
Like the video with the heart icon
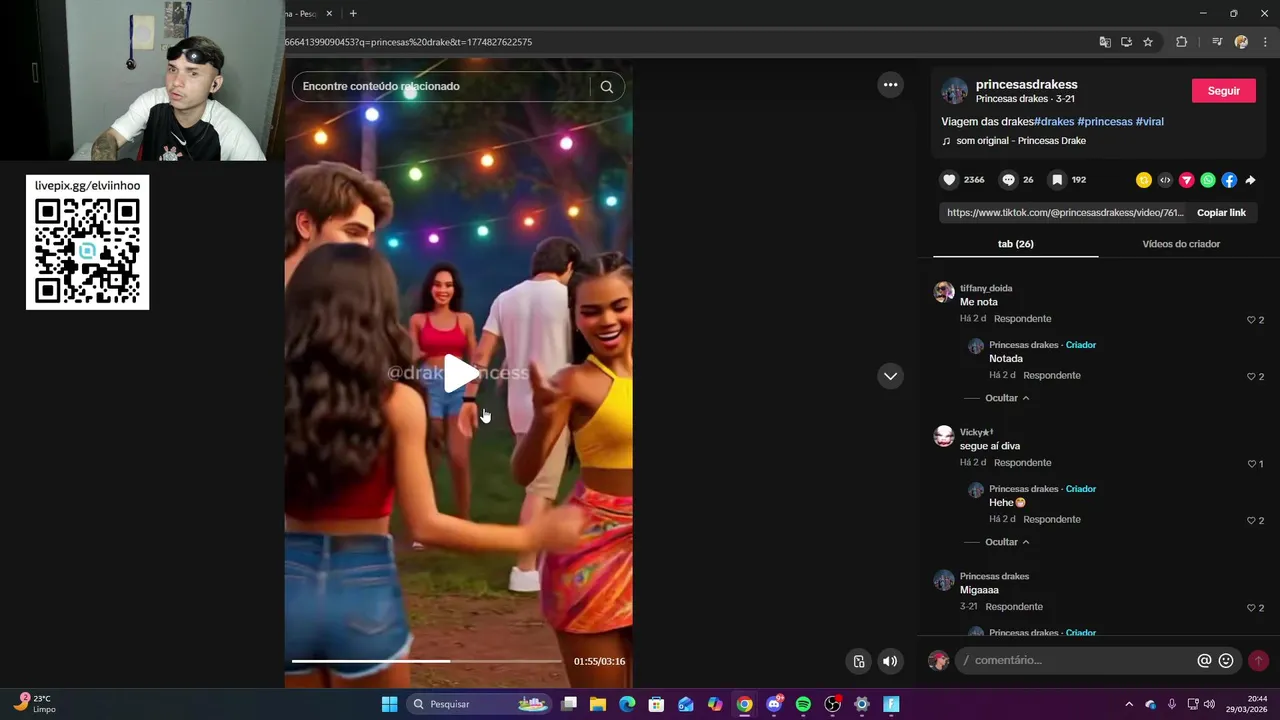(949, 180)
